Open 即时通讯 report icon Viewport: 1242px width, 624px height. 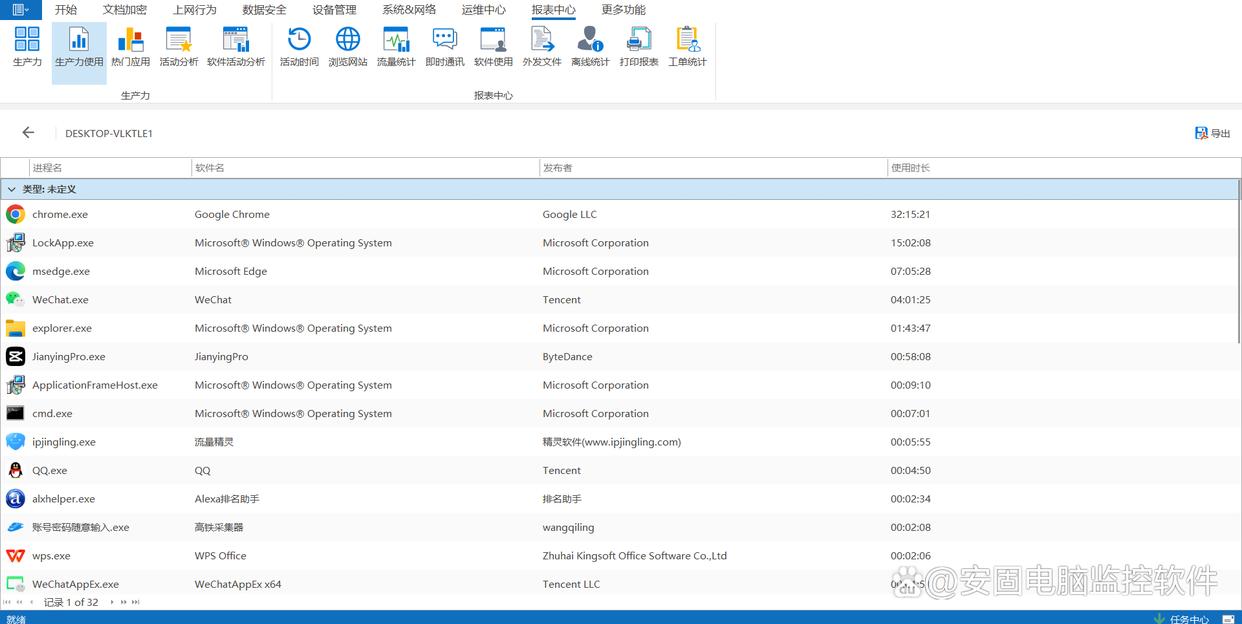(x=444, y=47)
